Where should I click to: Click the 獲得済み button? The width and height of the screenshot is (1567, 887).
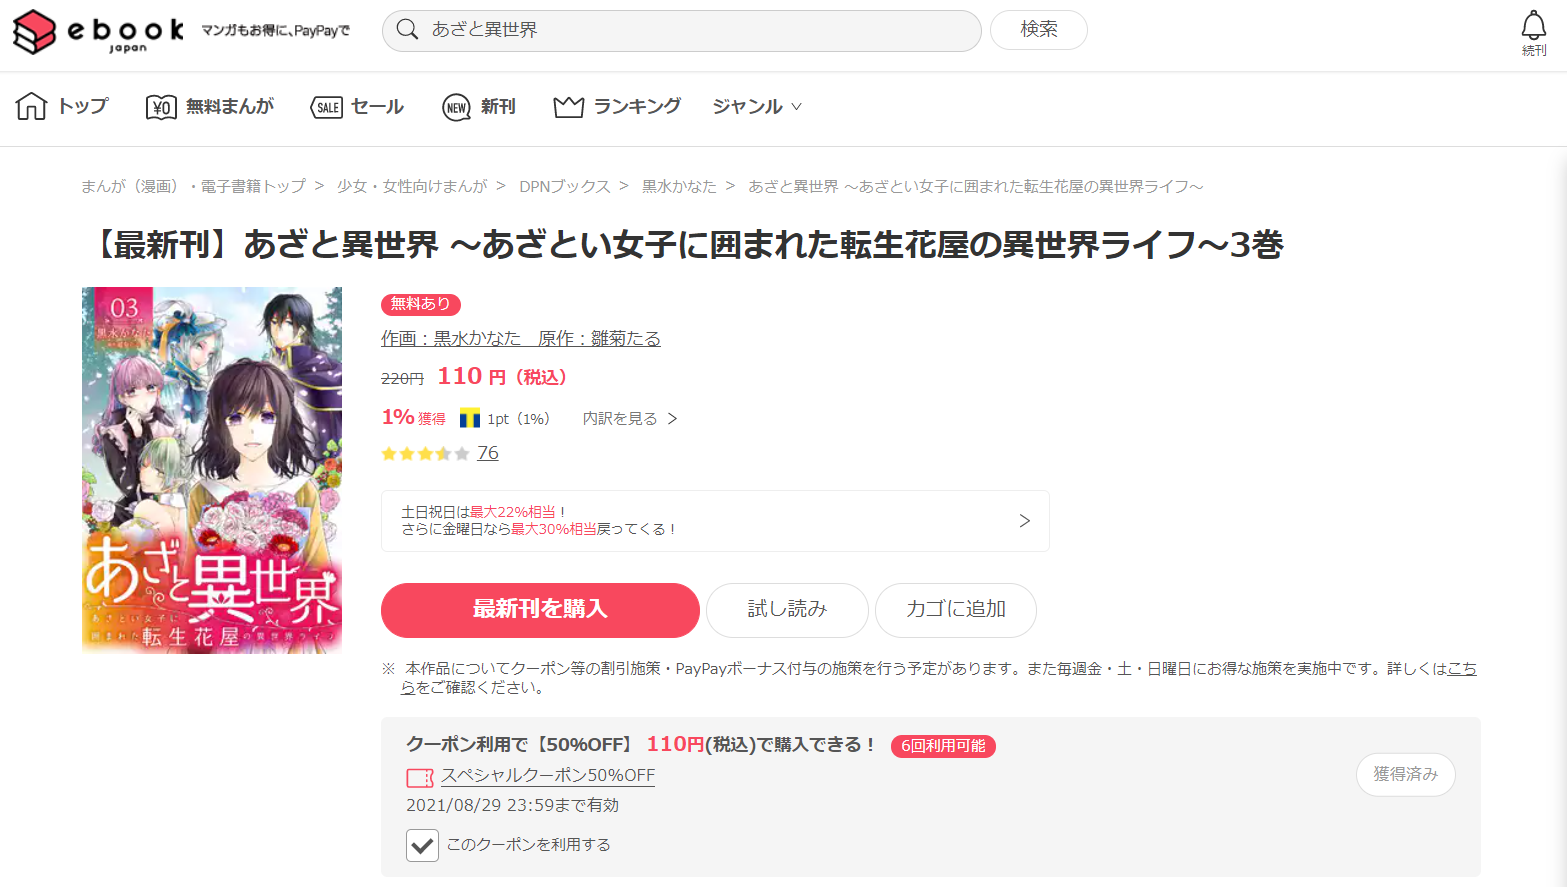[1405, 774]
